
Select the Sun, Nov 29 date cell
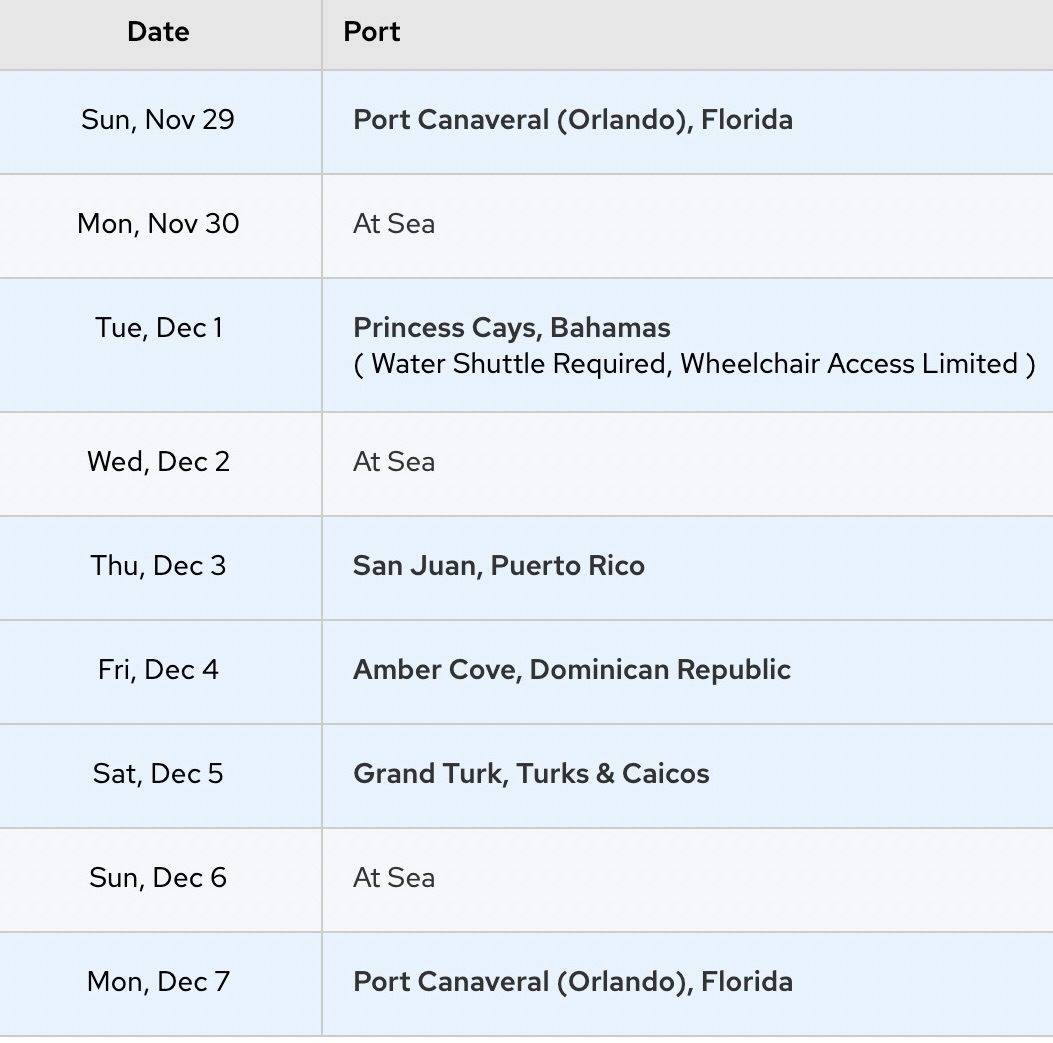pos(158,120)
